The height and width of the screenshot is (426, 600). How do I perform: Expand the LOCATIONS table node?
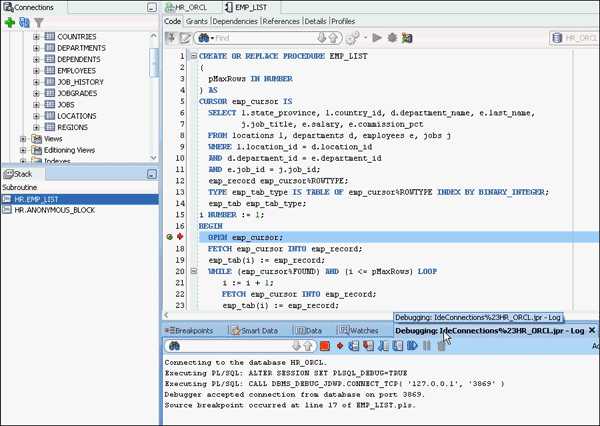pos(36,116)
